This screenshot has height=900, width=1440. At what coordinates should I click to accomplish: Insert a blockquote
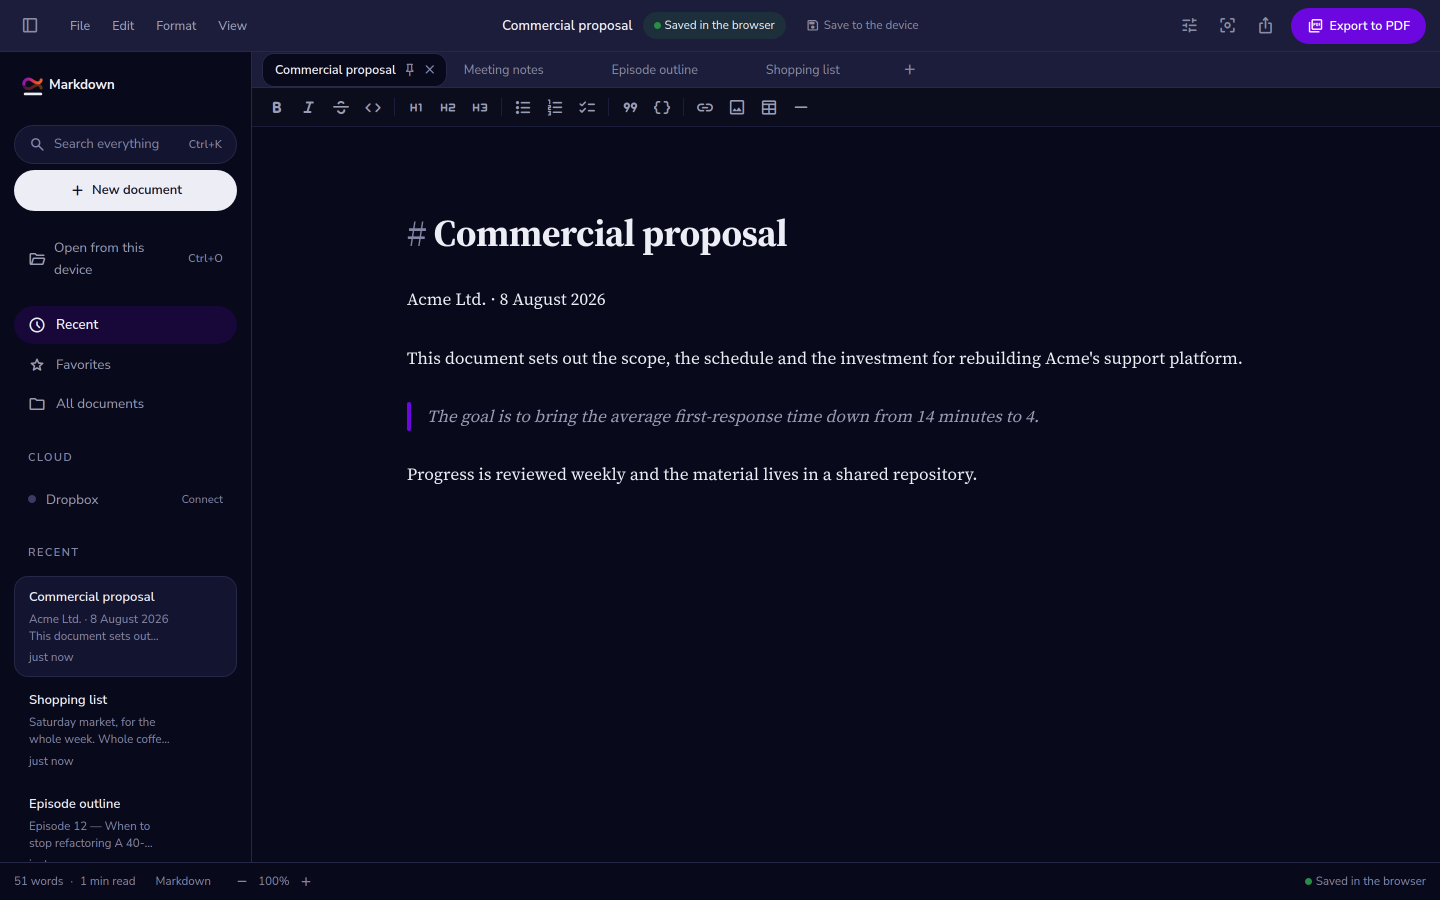point(630,107)
